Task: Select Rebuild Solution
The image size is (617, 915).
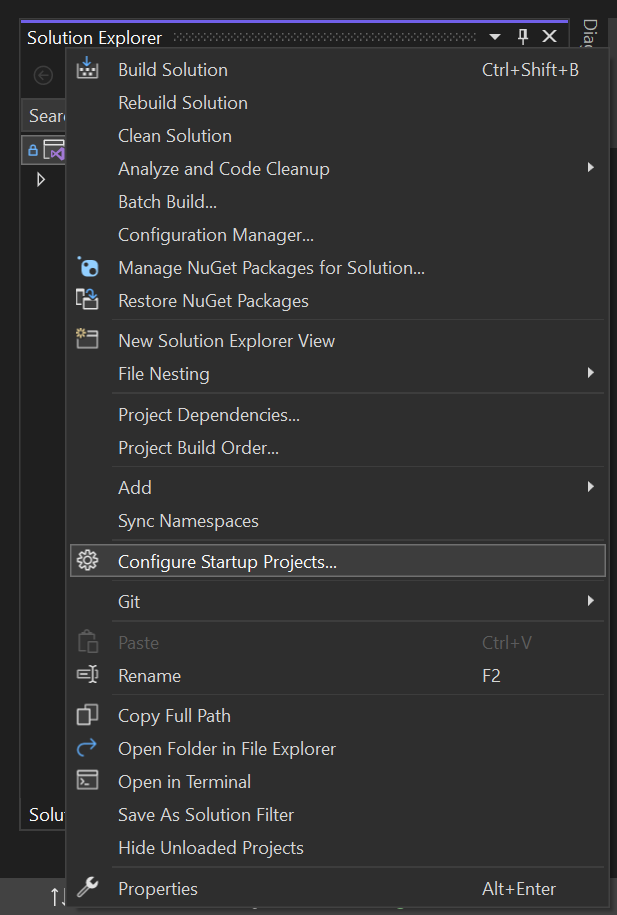Action: (183, 102)
